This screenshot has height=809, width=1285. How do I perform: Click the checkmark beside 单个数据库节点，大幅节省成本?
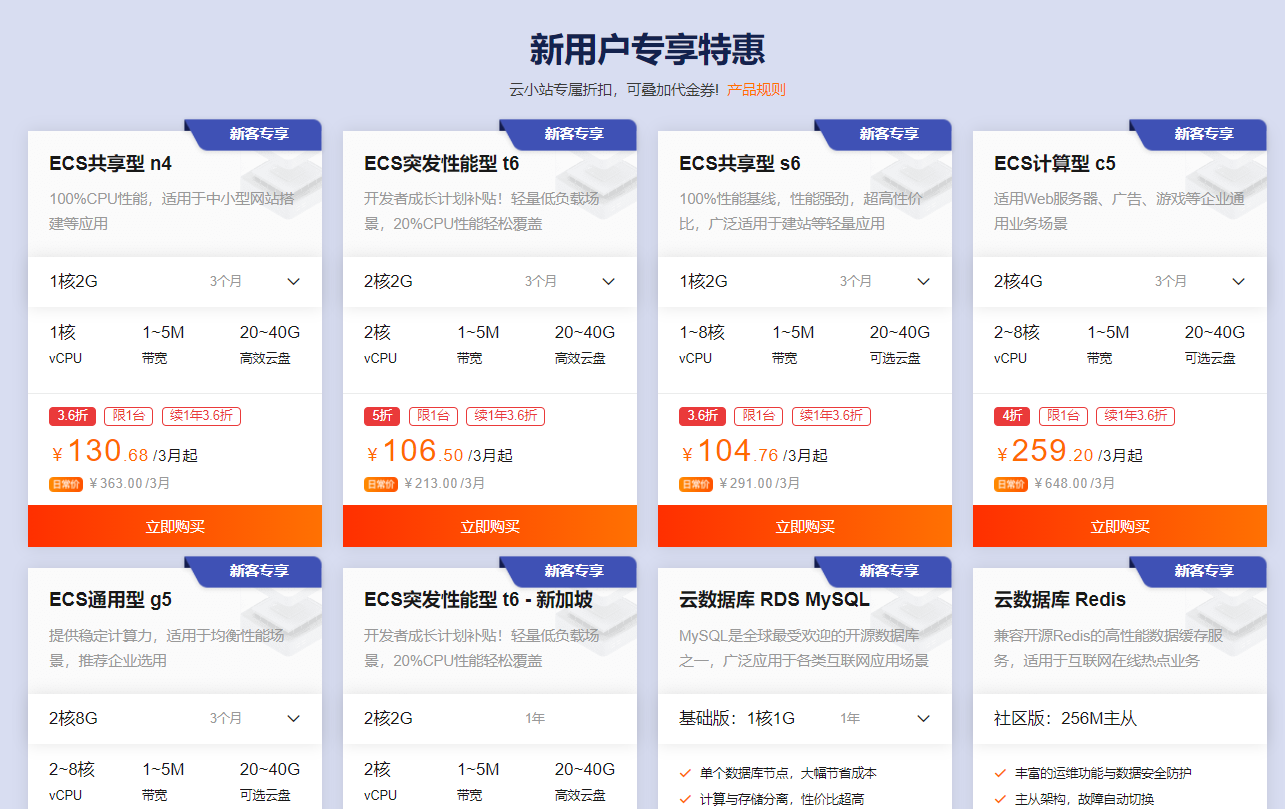[685, 773]
